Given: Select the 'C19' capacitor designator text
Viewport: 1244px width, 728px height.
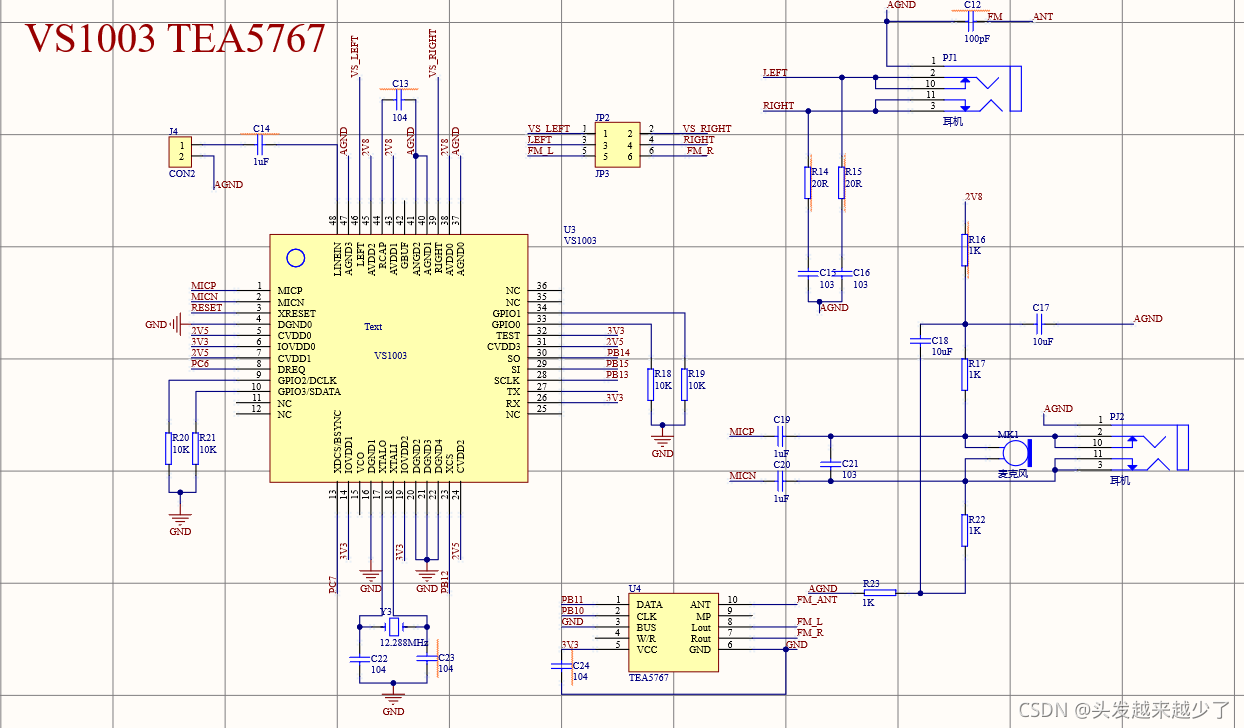Looking at the screenshot, I should pyautogui.click(x=782, y=420).
